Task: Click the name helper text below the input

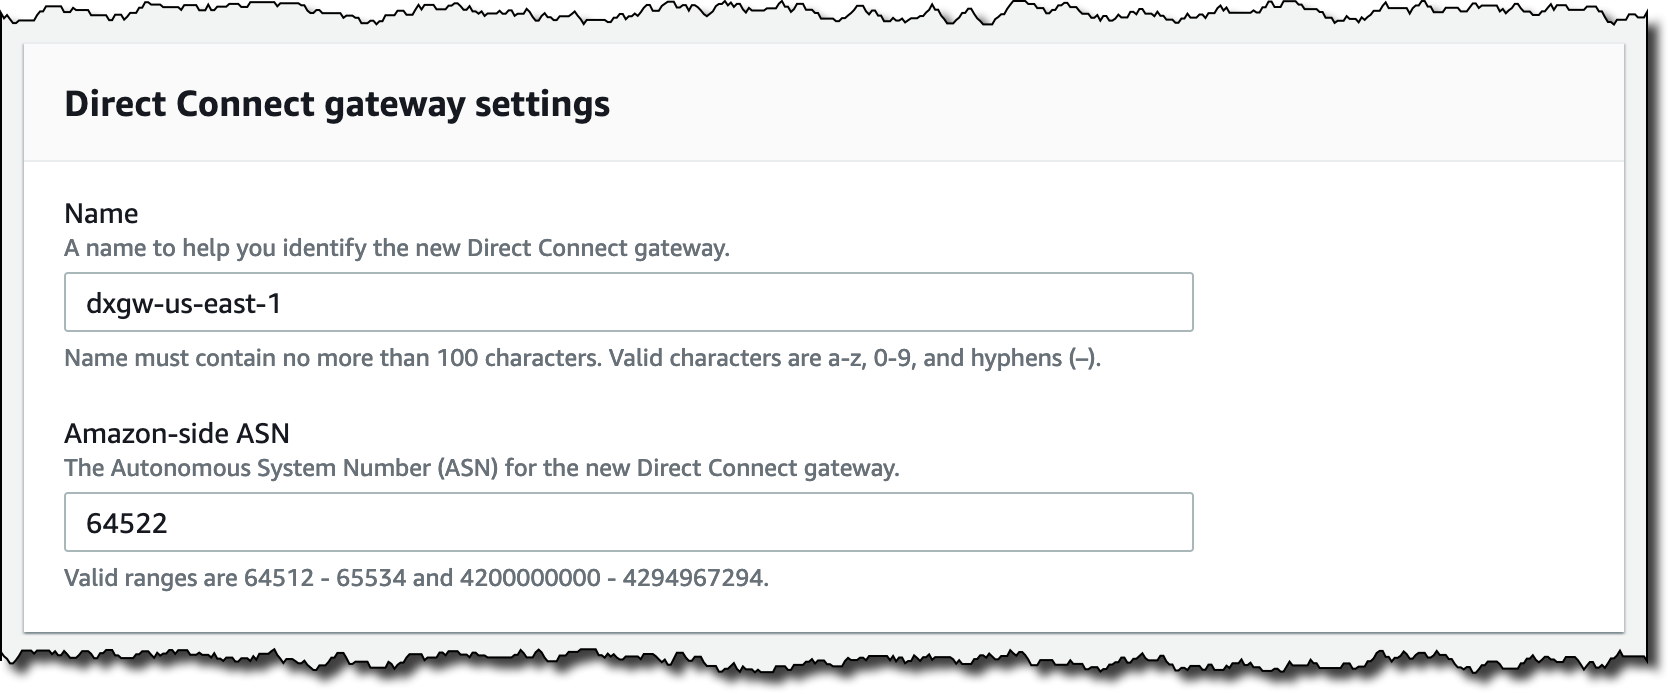Action: (x=582, y=357)
